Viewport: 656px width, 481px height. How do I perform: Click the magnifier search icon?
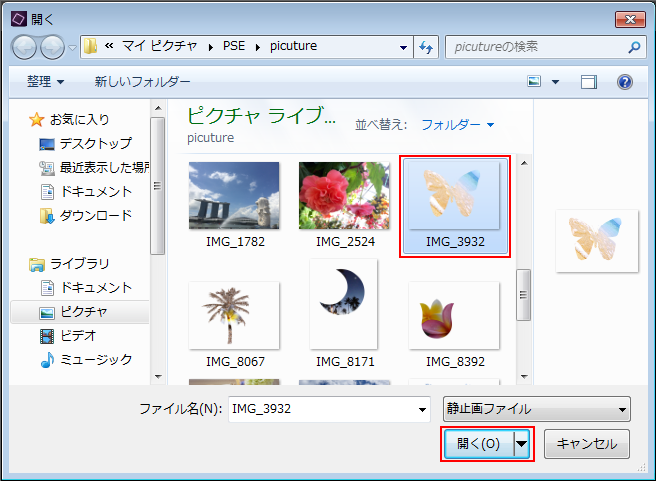pyautogui.click(x=634, y=47)
